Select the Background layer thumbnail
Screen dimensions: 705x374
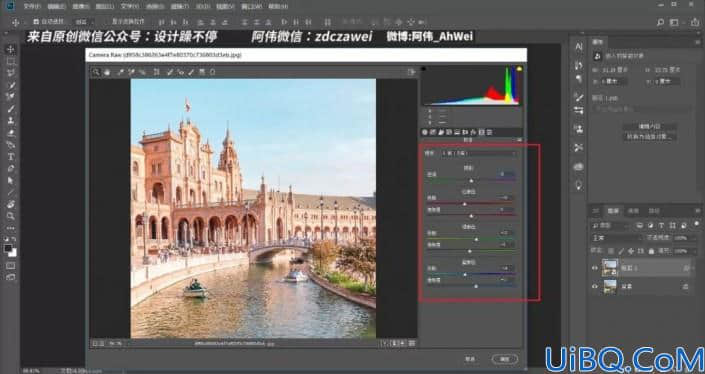[x=610, y=286]
